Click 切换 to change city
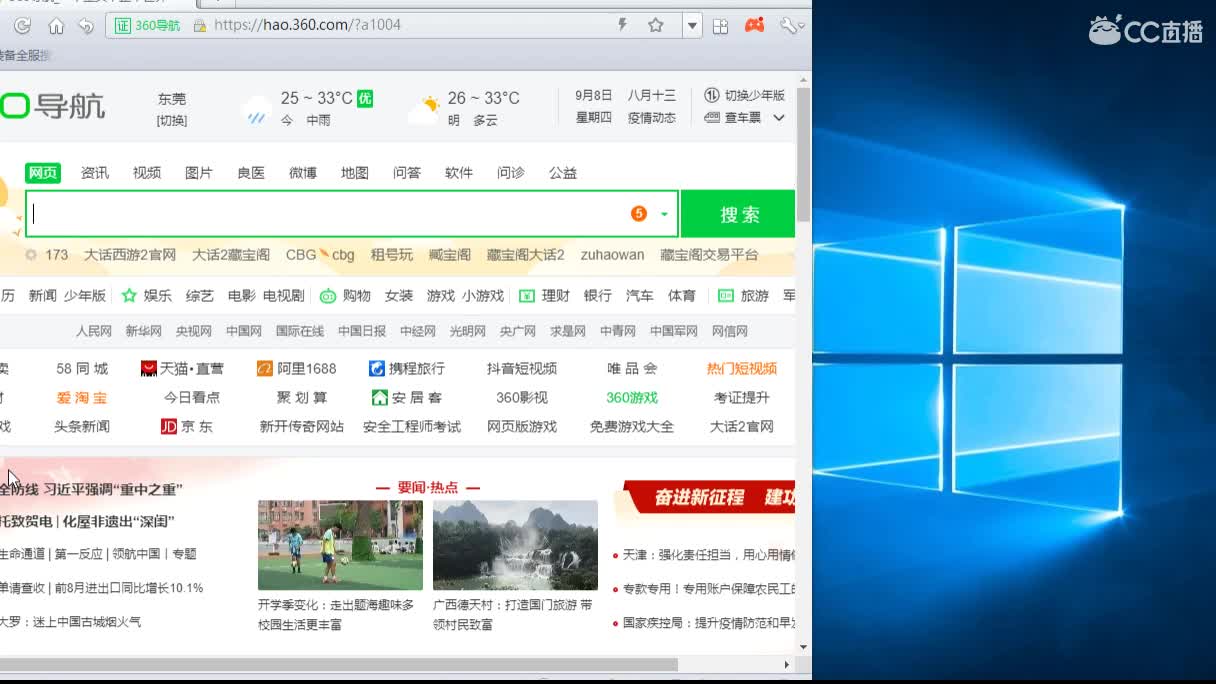 [x=171, y=121]
